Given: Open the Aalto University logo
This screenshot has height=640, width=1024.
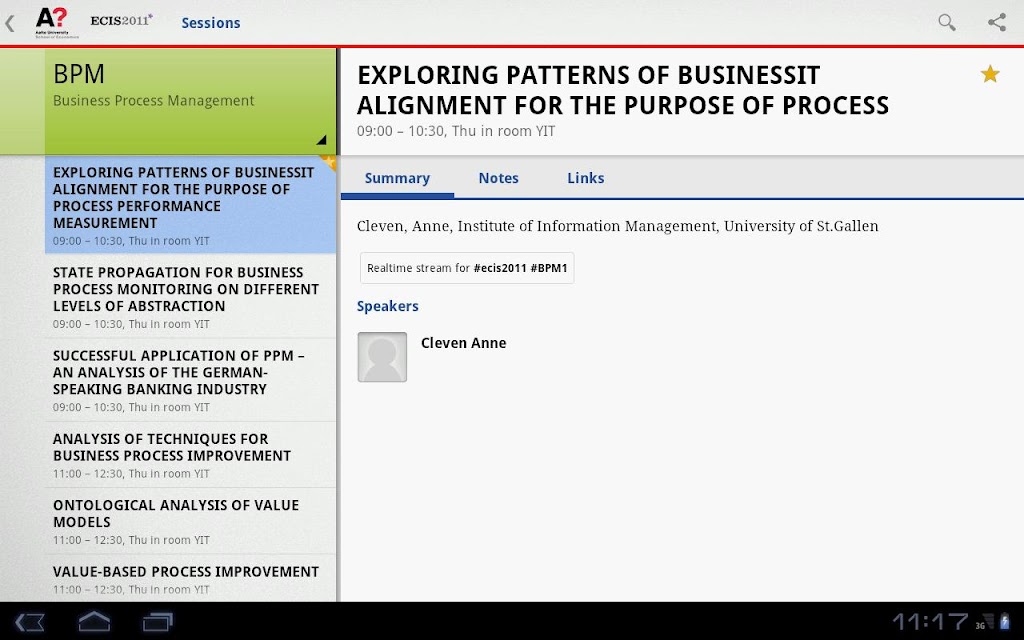Looking at the screenshot, I should (52, 21).
